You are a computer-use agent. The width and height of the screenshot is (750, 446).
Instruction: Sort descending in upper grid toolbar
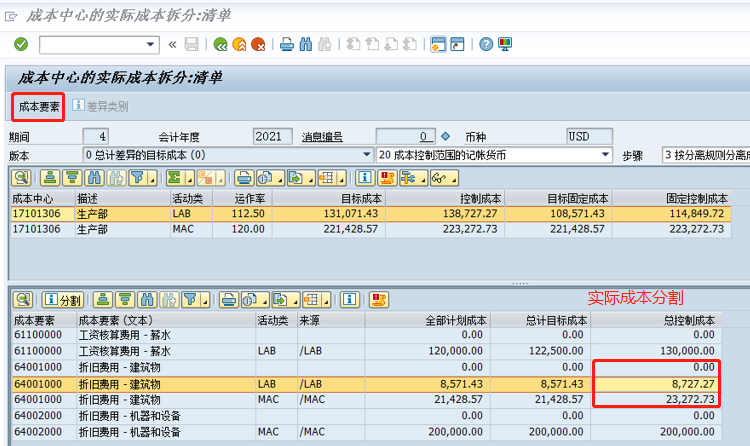(x=72, y=178)
